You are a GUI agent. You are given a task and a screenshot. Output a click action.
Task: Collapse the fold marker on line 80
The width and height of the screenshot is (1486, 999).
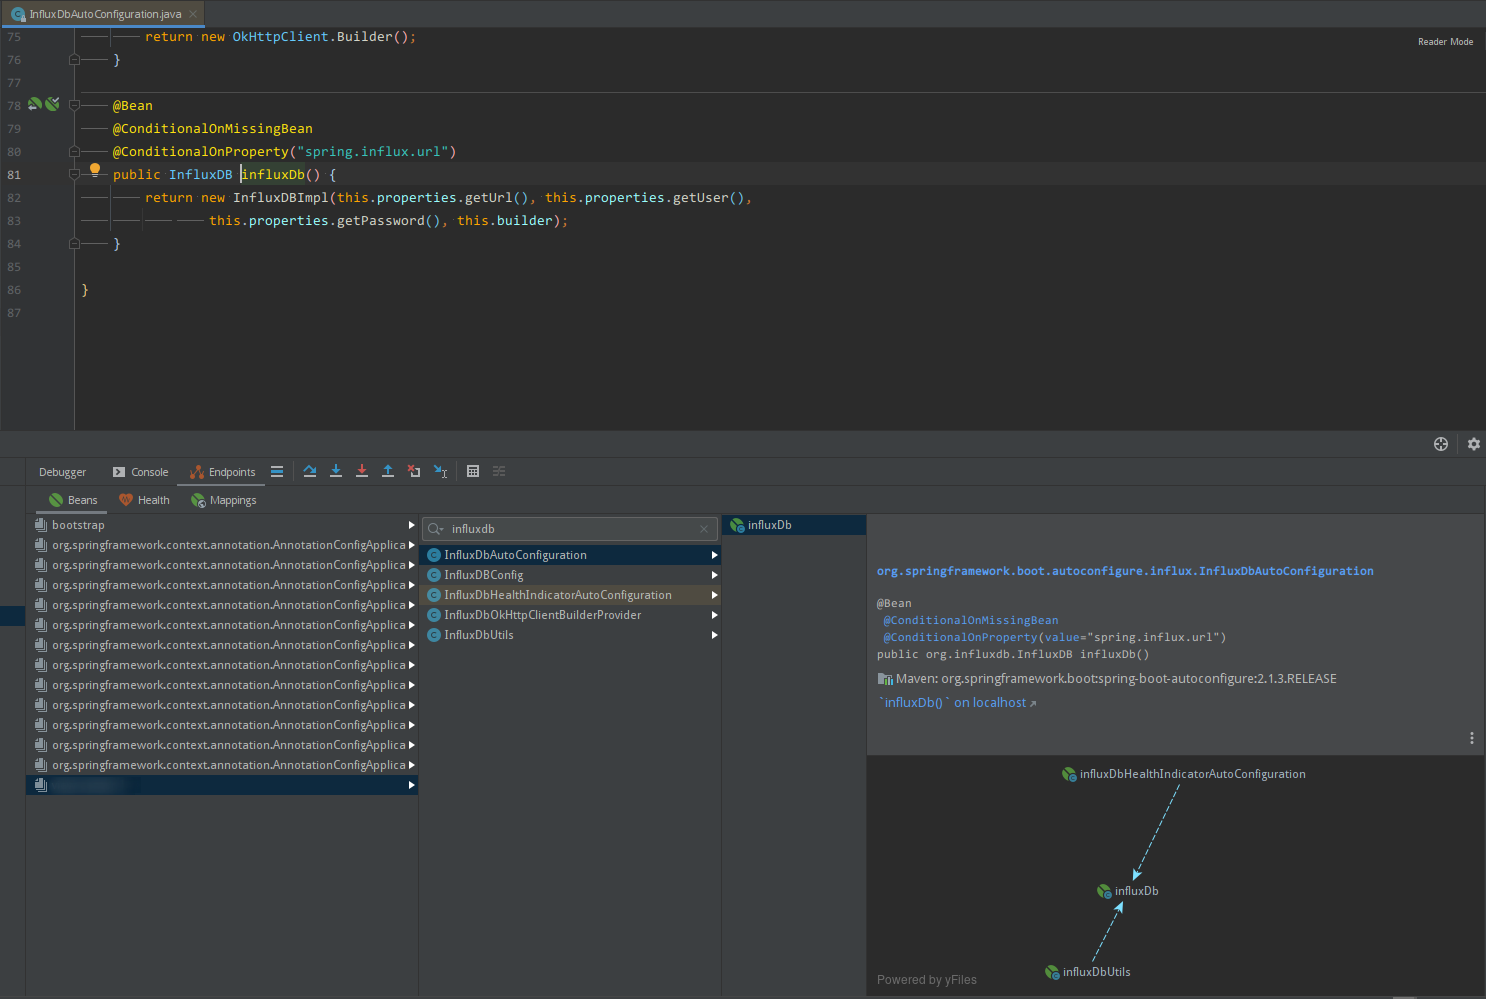74,152
